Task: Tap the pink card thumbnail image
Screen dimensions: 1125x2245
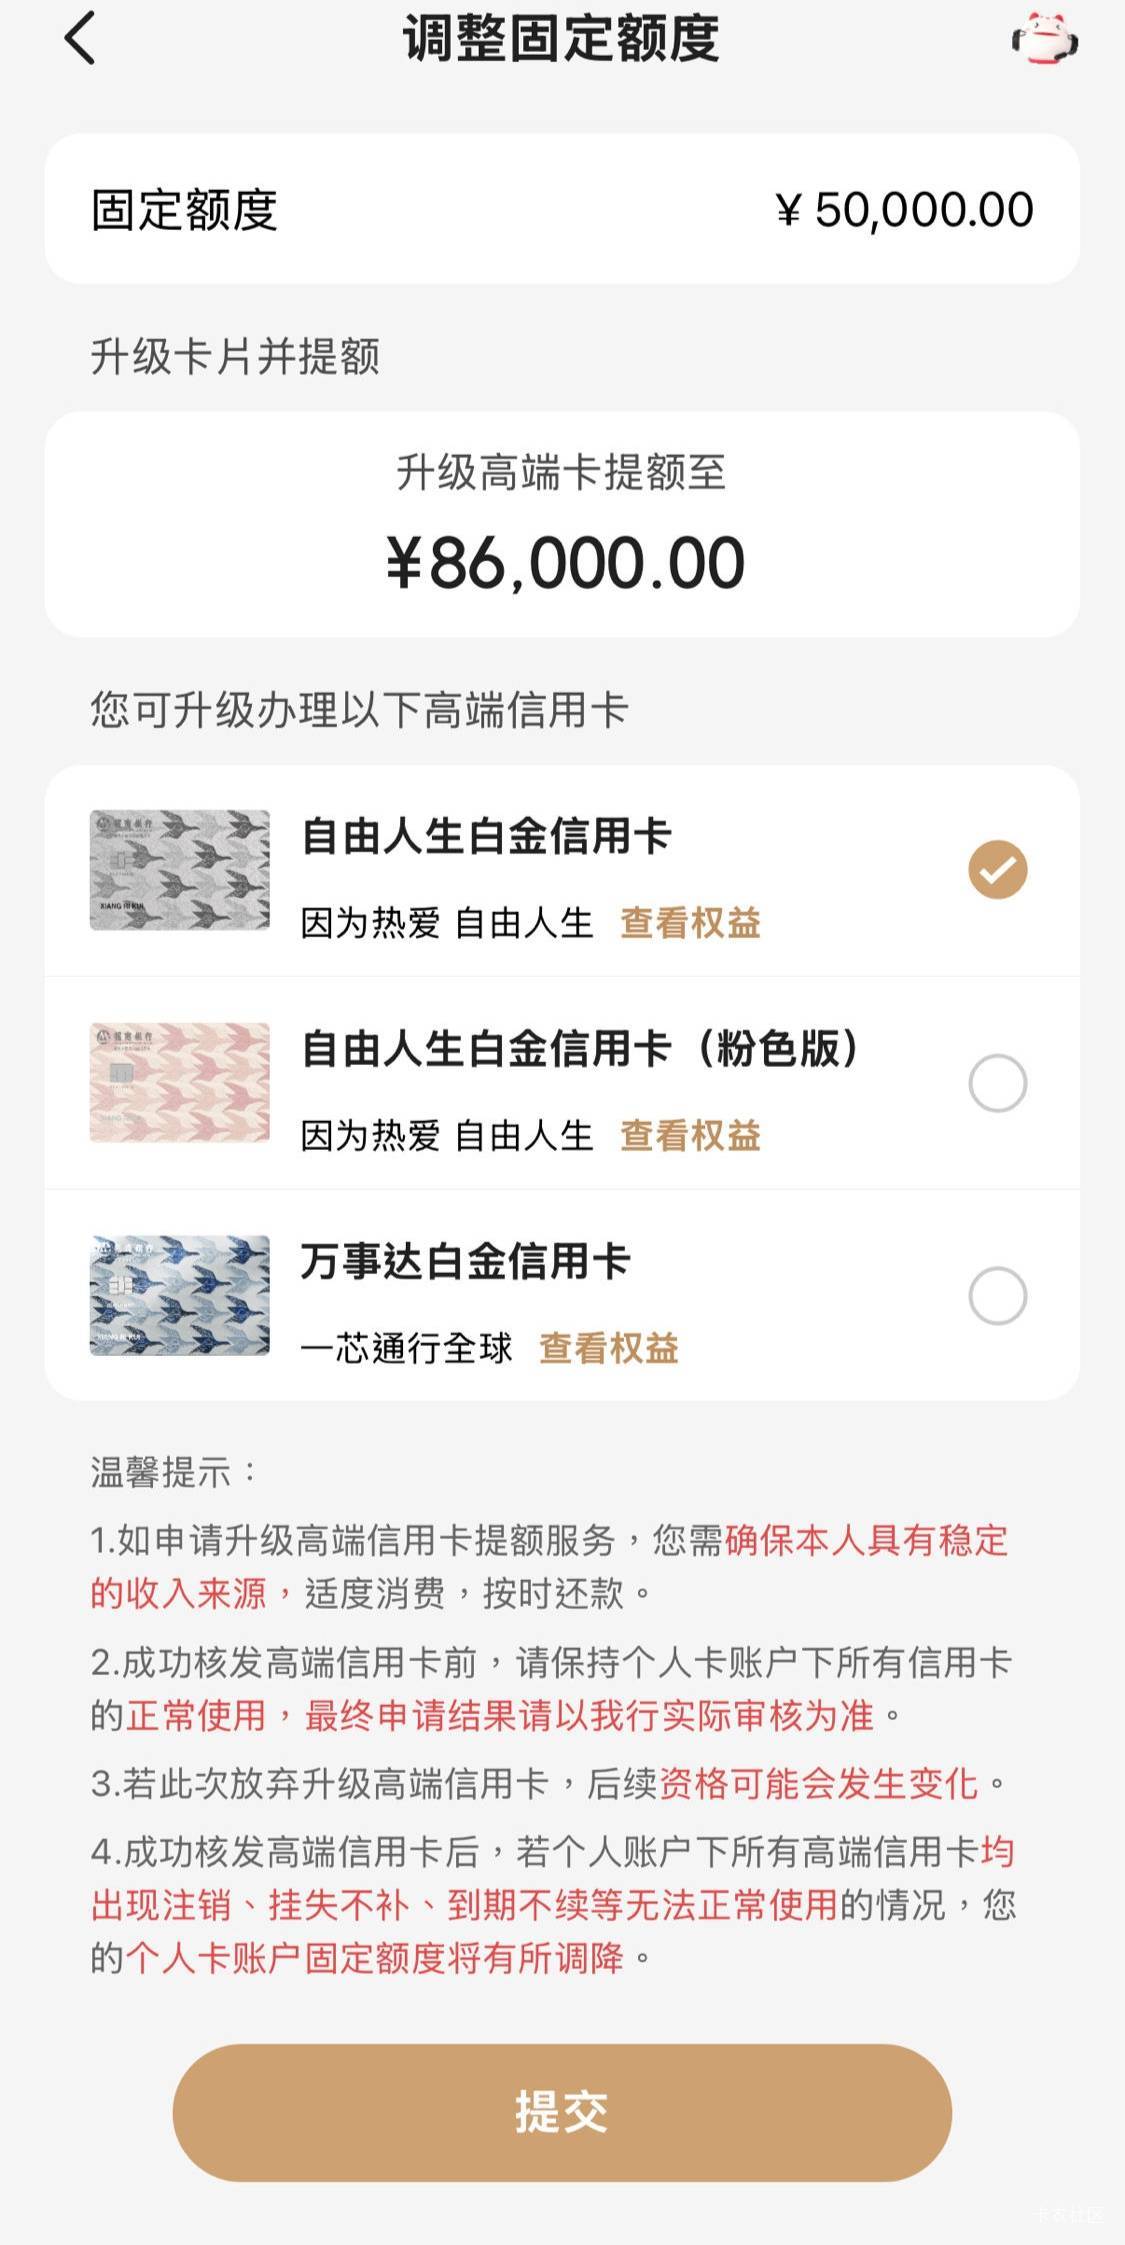Action: pyautogui.click(x=180, y=1083)
